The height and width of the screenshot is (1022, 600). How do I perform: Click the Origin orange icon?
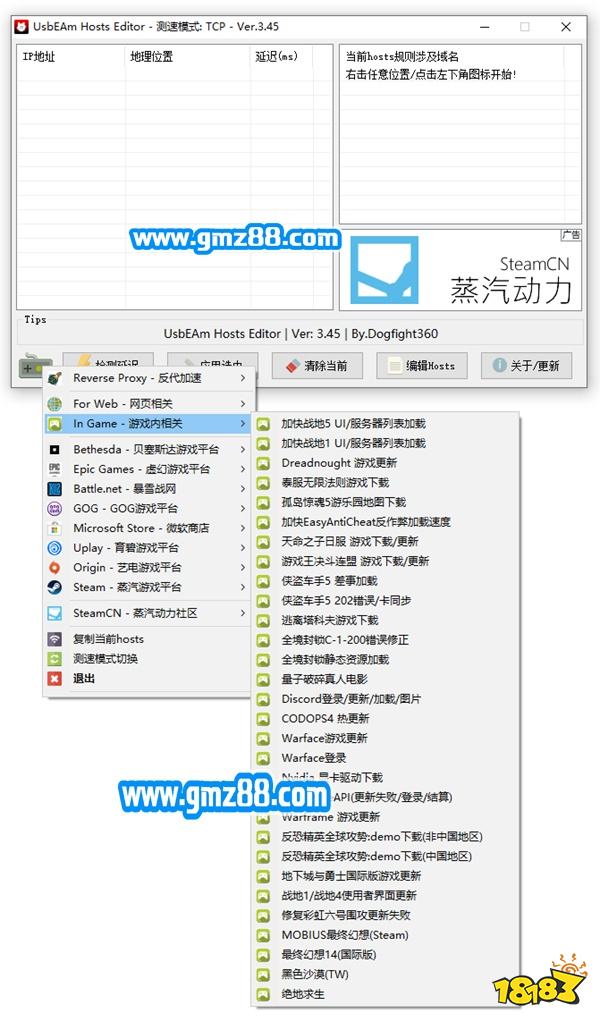(x=55, y=567)
